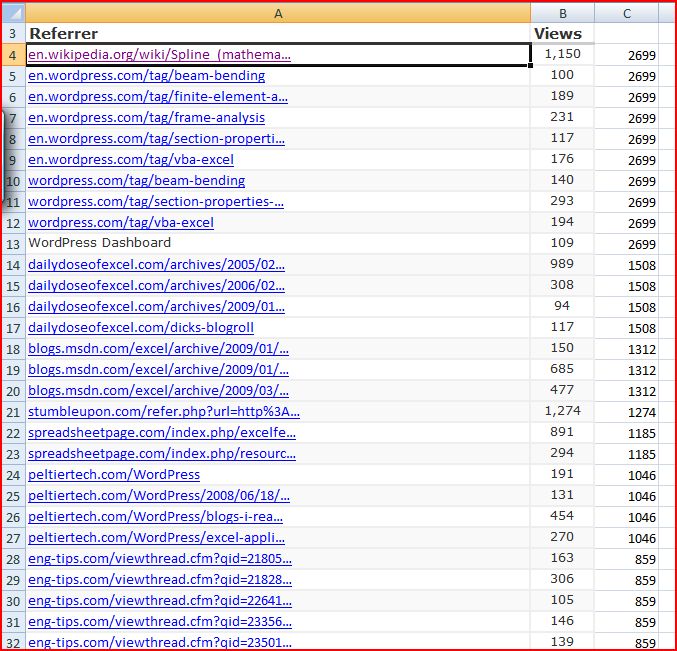The image size is (677, 651).
Task: Select the cell showing 1,150 views
Action: 562,54
